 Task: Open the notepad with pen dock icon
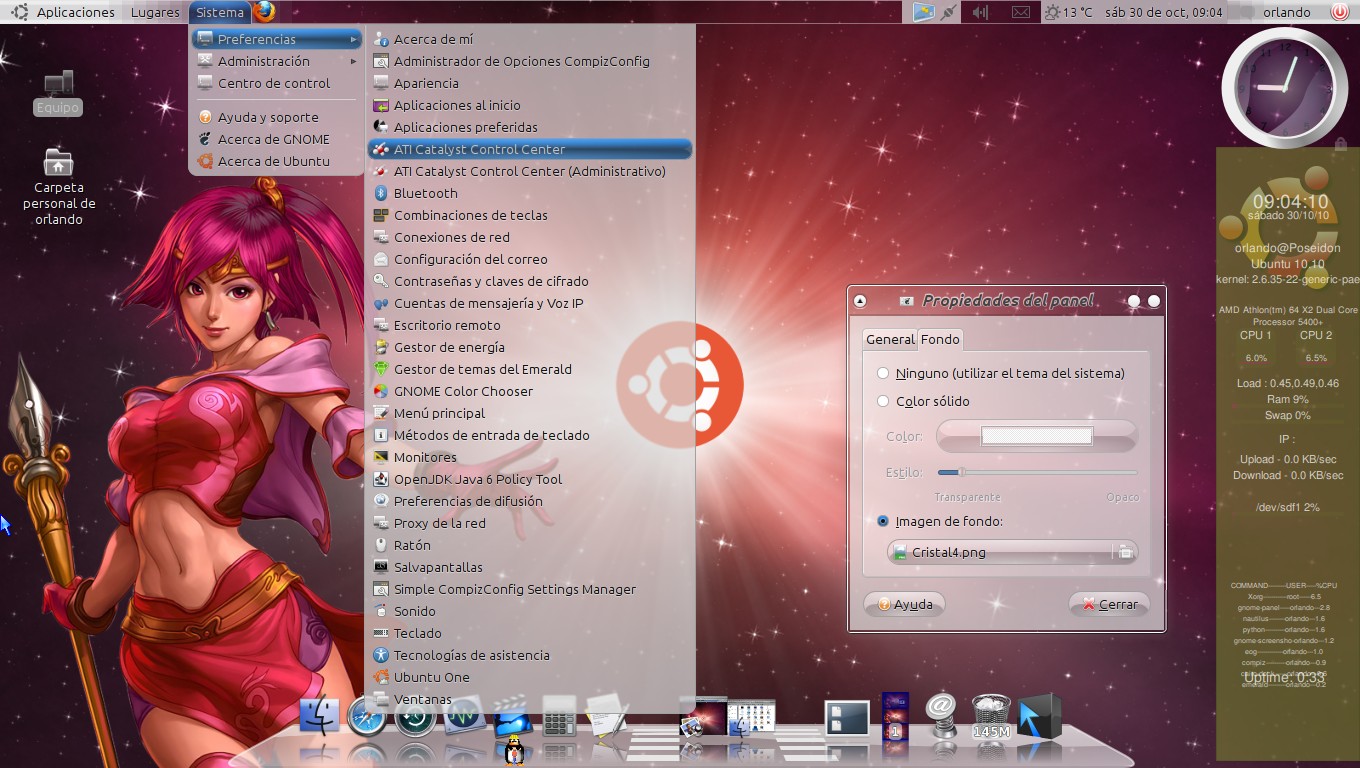(607, 717)
